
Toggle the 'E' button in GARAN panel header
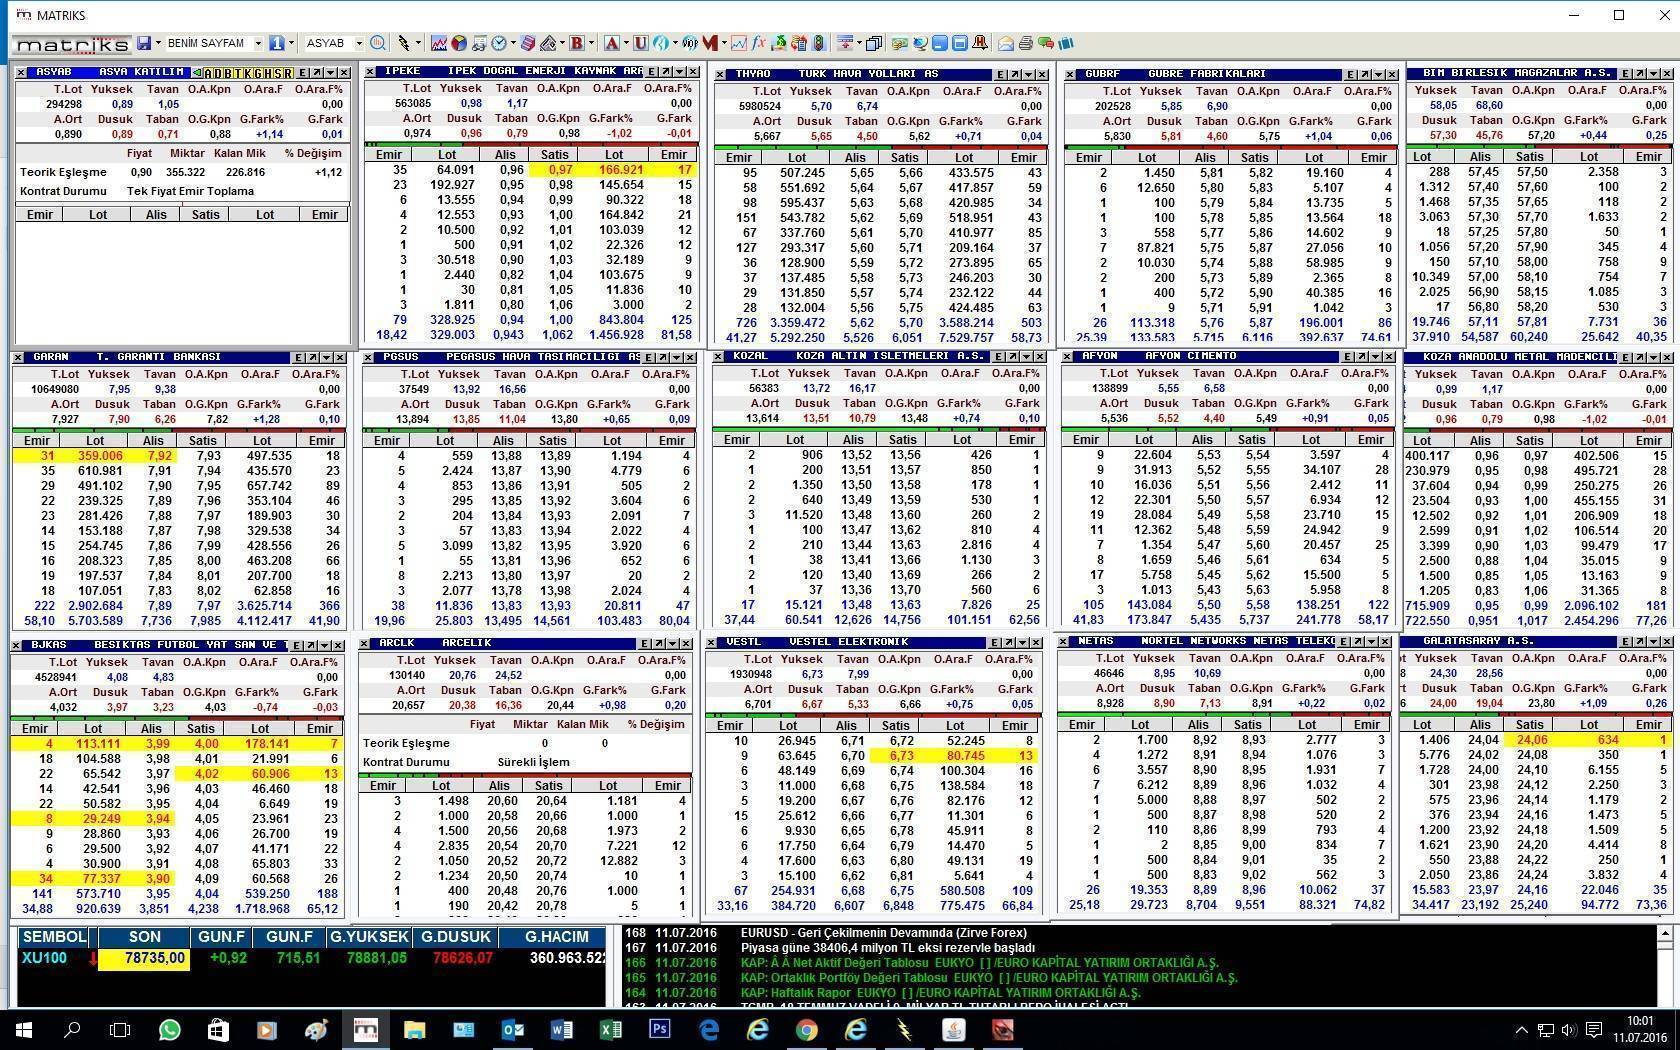tap(299, 357)
